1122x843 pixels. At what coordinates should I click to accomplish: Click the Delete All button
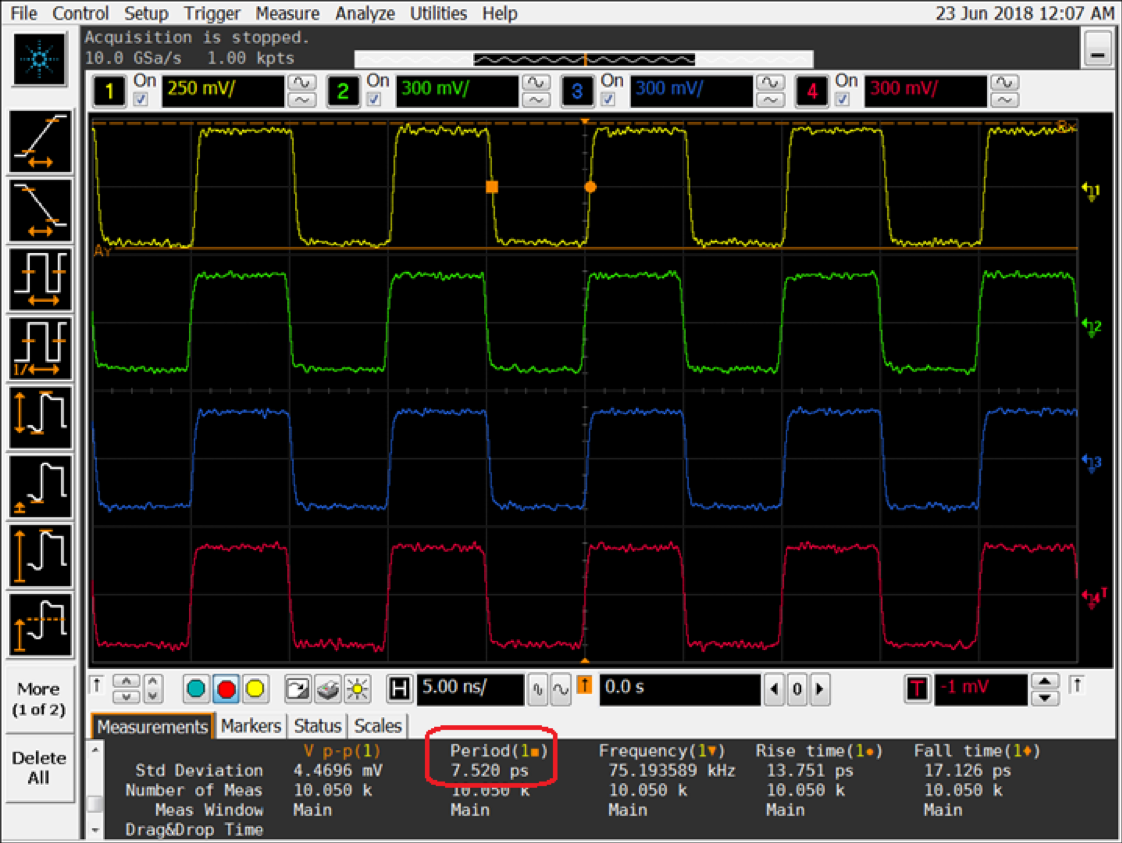(x=38, y=768)
